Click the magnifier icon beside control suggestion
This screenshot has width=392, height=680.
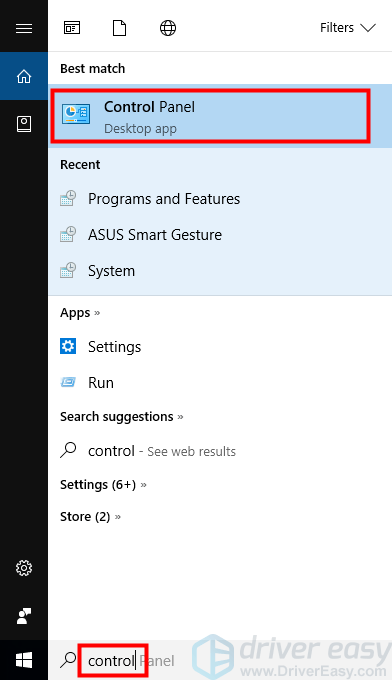pos(68,450)
